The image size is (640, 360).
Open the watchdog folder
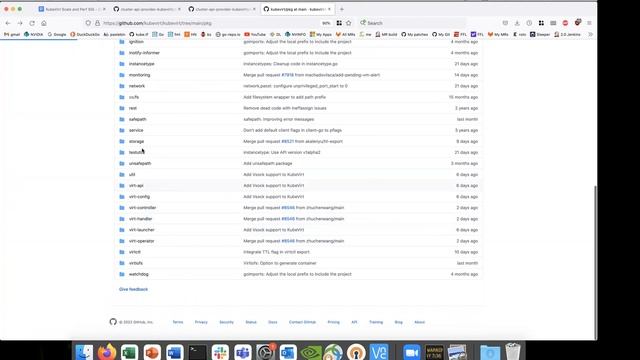[139, 274]
